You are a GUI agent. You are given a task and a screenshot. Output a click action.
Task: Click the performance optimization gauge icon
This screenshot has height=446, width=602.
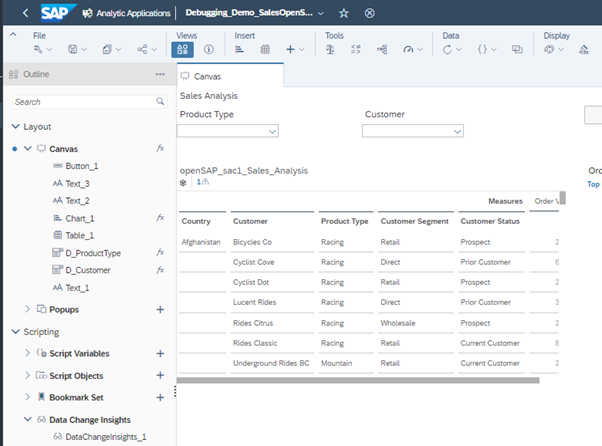tap(408, 50)
